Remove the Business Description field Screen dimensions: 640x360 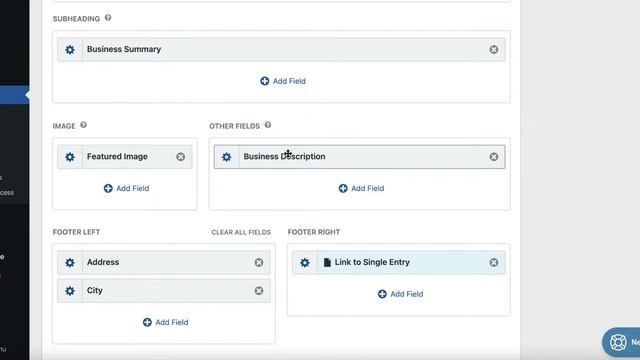494,157
